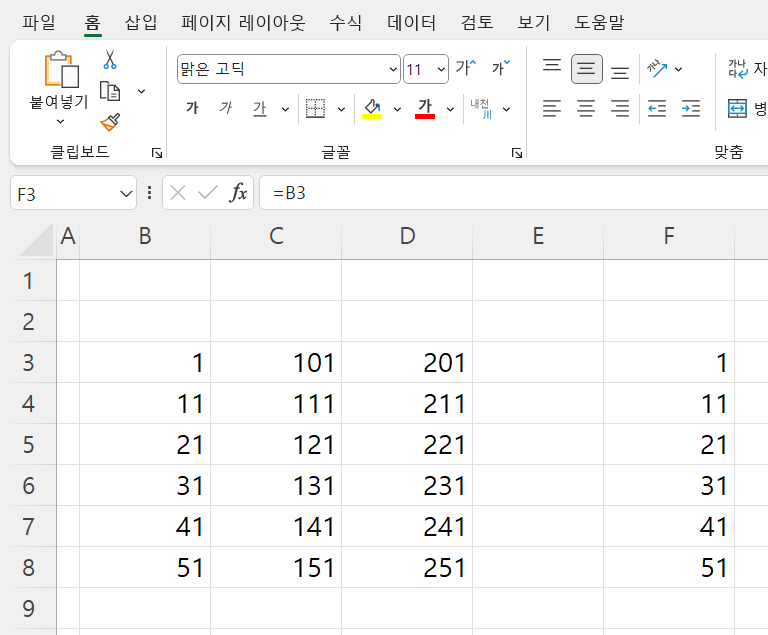The image size is (768, 635).
Task: Apply the red font color
Action: [425, 109]
